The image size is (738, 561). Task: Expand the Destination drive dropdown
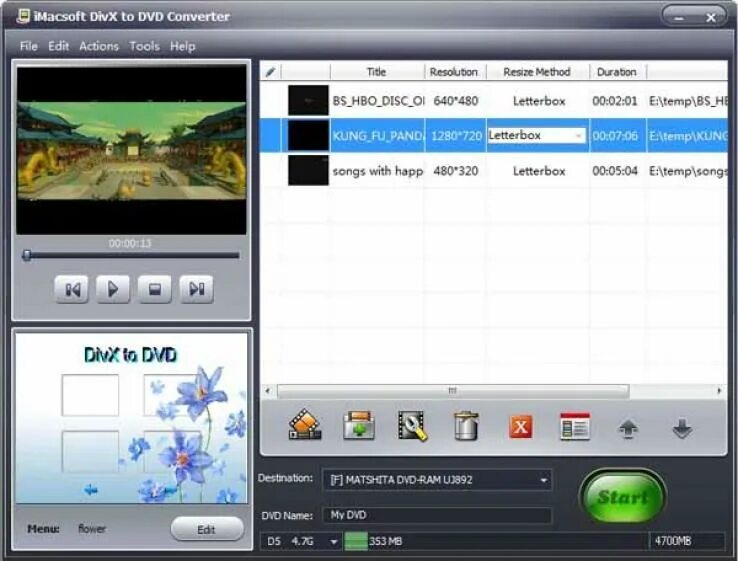point(544,480)
